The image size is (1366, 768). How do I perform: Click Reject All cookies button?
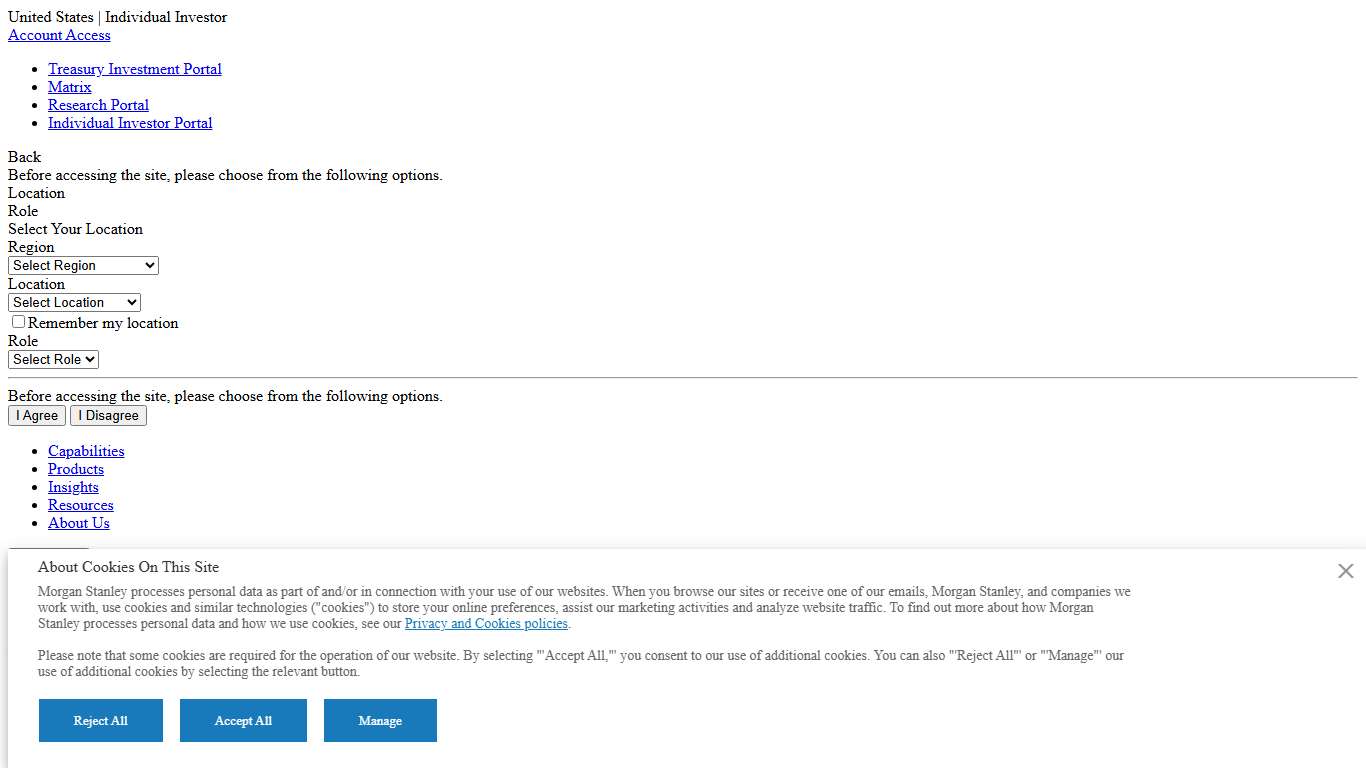101,721
